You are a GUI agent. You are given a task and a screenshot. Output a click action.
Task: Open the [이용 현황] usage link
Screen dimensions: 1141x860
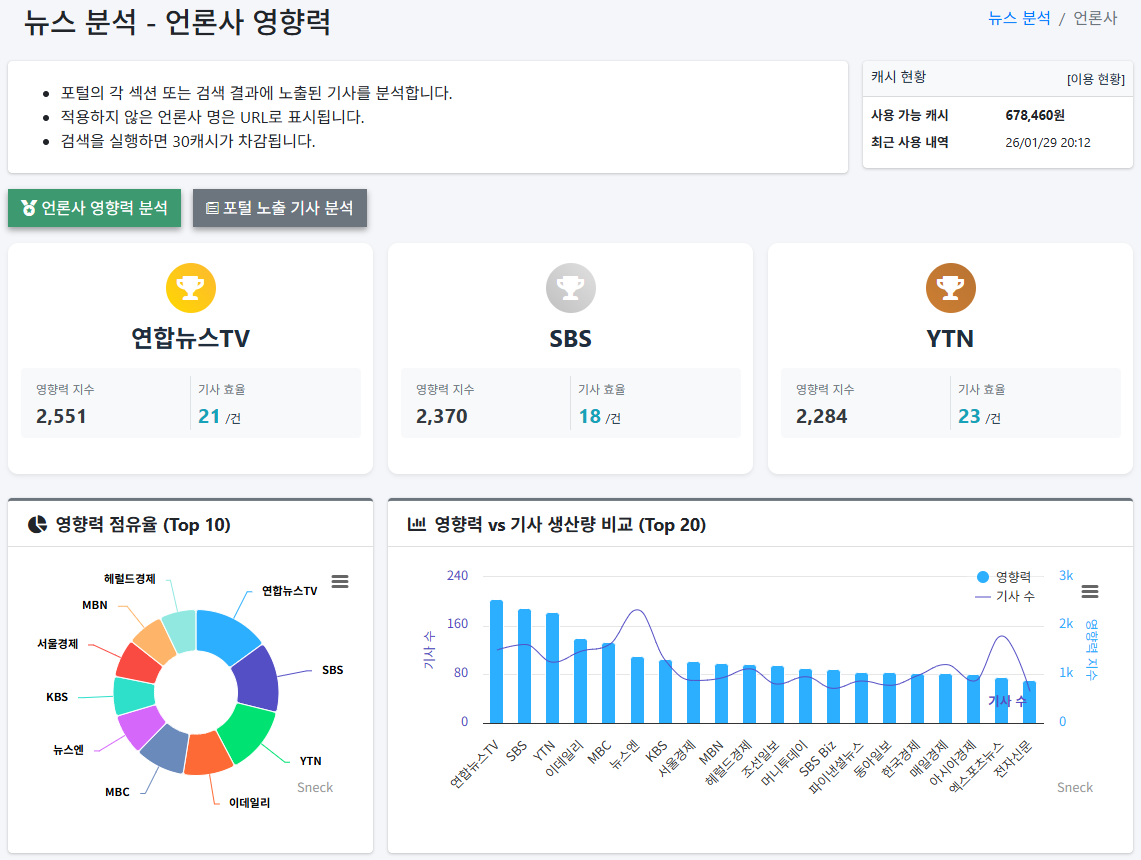[1098, 79]
